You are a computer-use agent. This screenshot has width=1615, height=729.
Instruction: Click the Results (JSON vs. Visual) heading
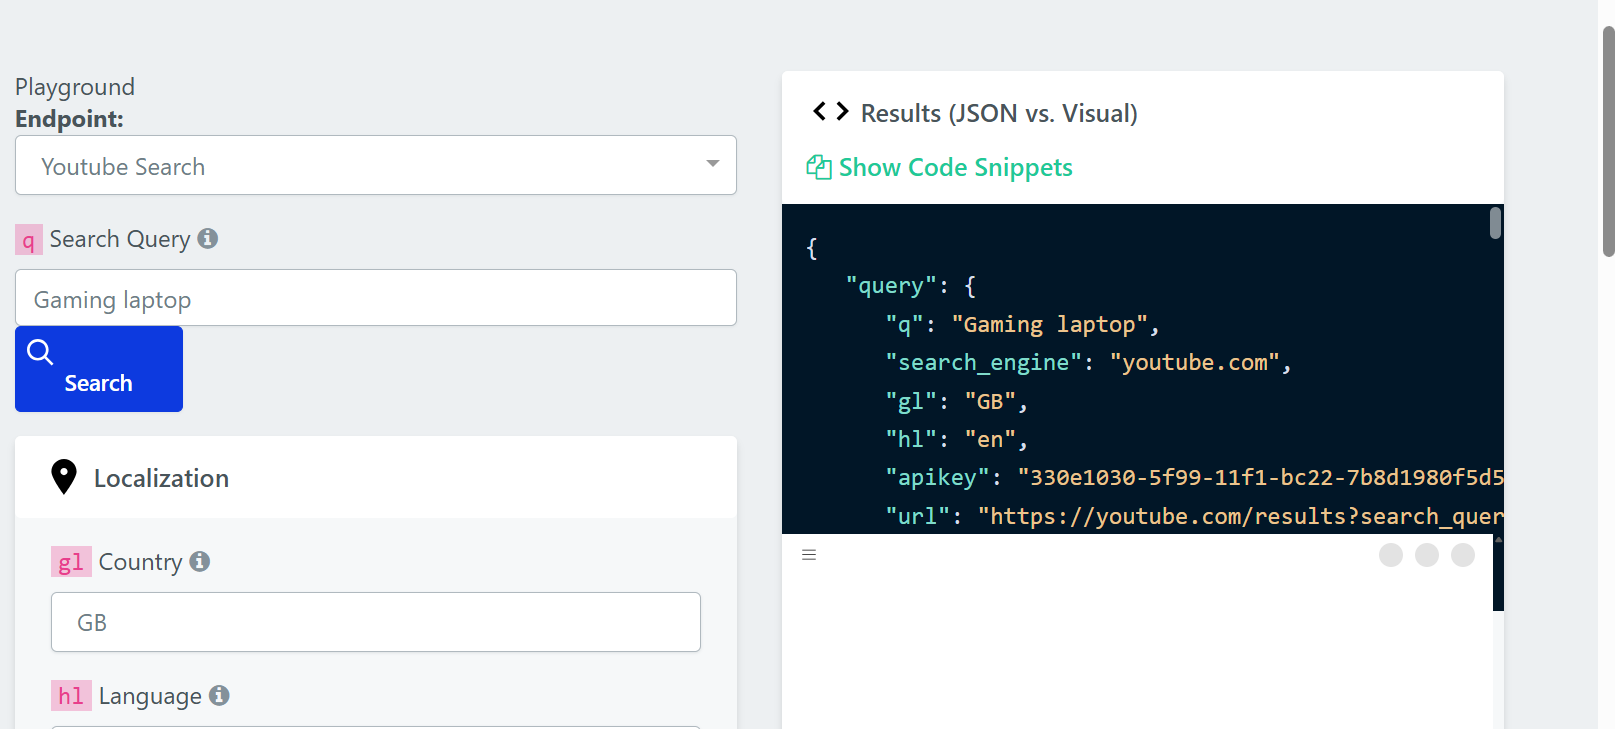pos(999,113)
